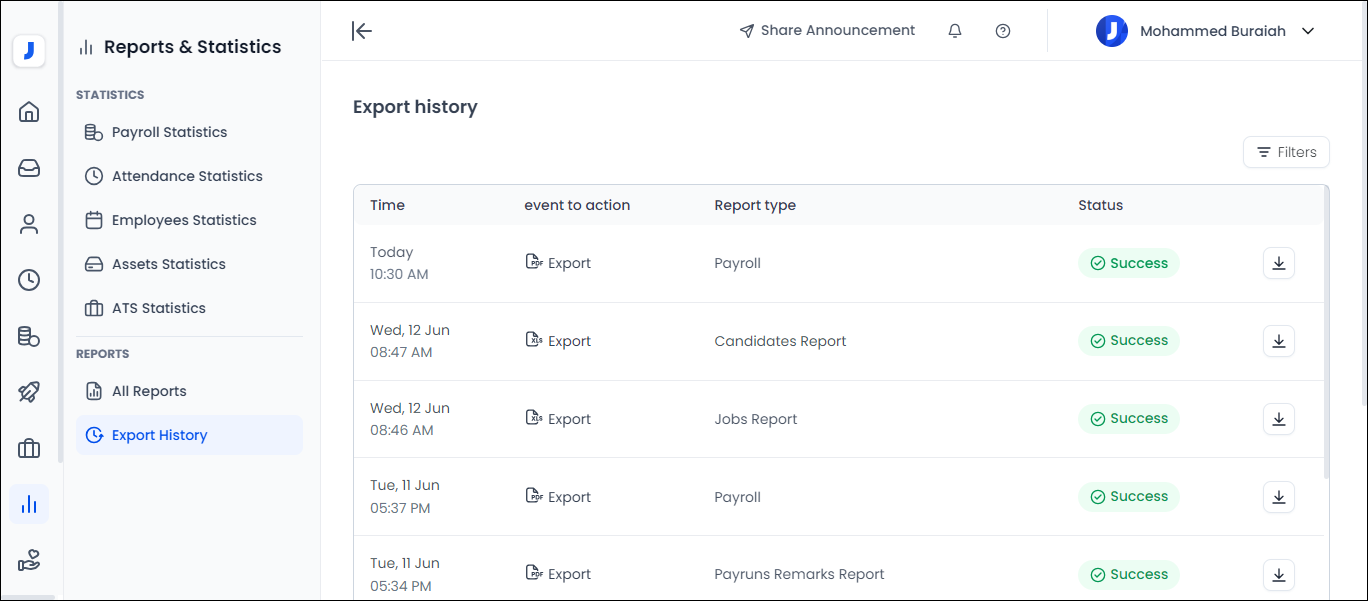Collapse the sidebar panel arrow

click(x=362, y=31)
